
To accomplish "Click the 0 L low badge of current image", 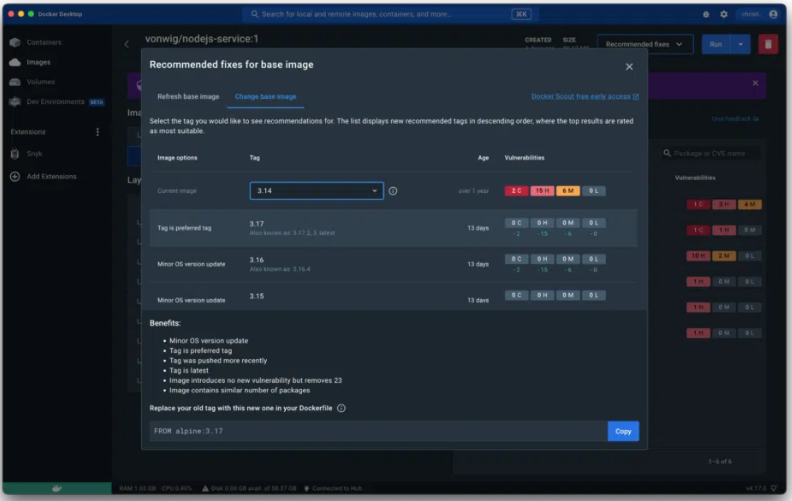I will pos(593,191).
